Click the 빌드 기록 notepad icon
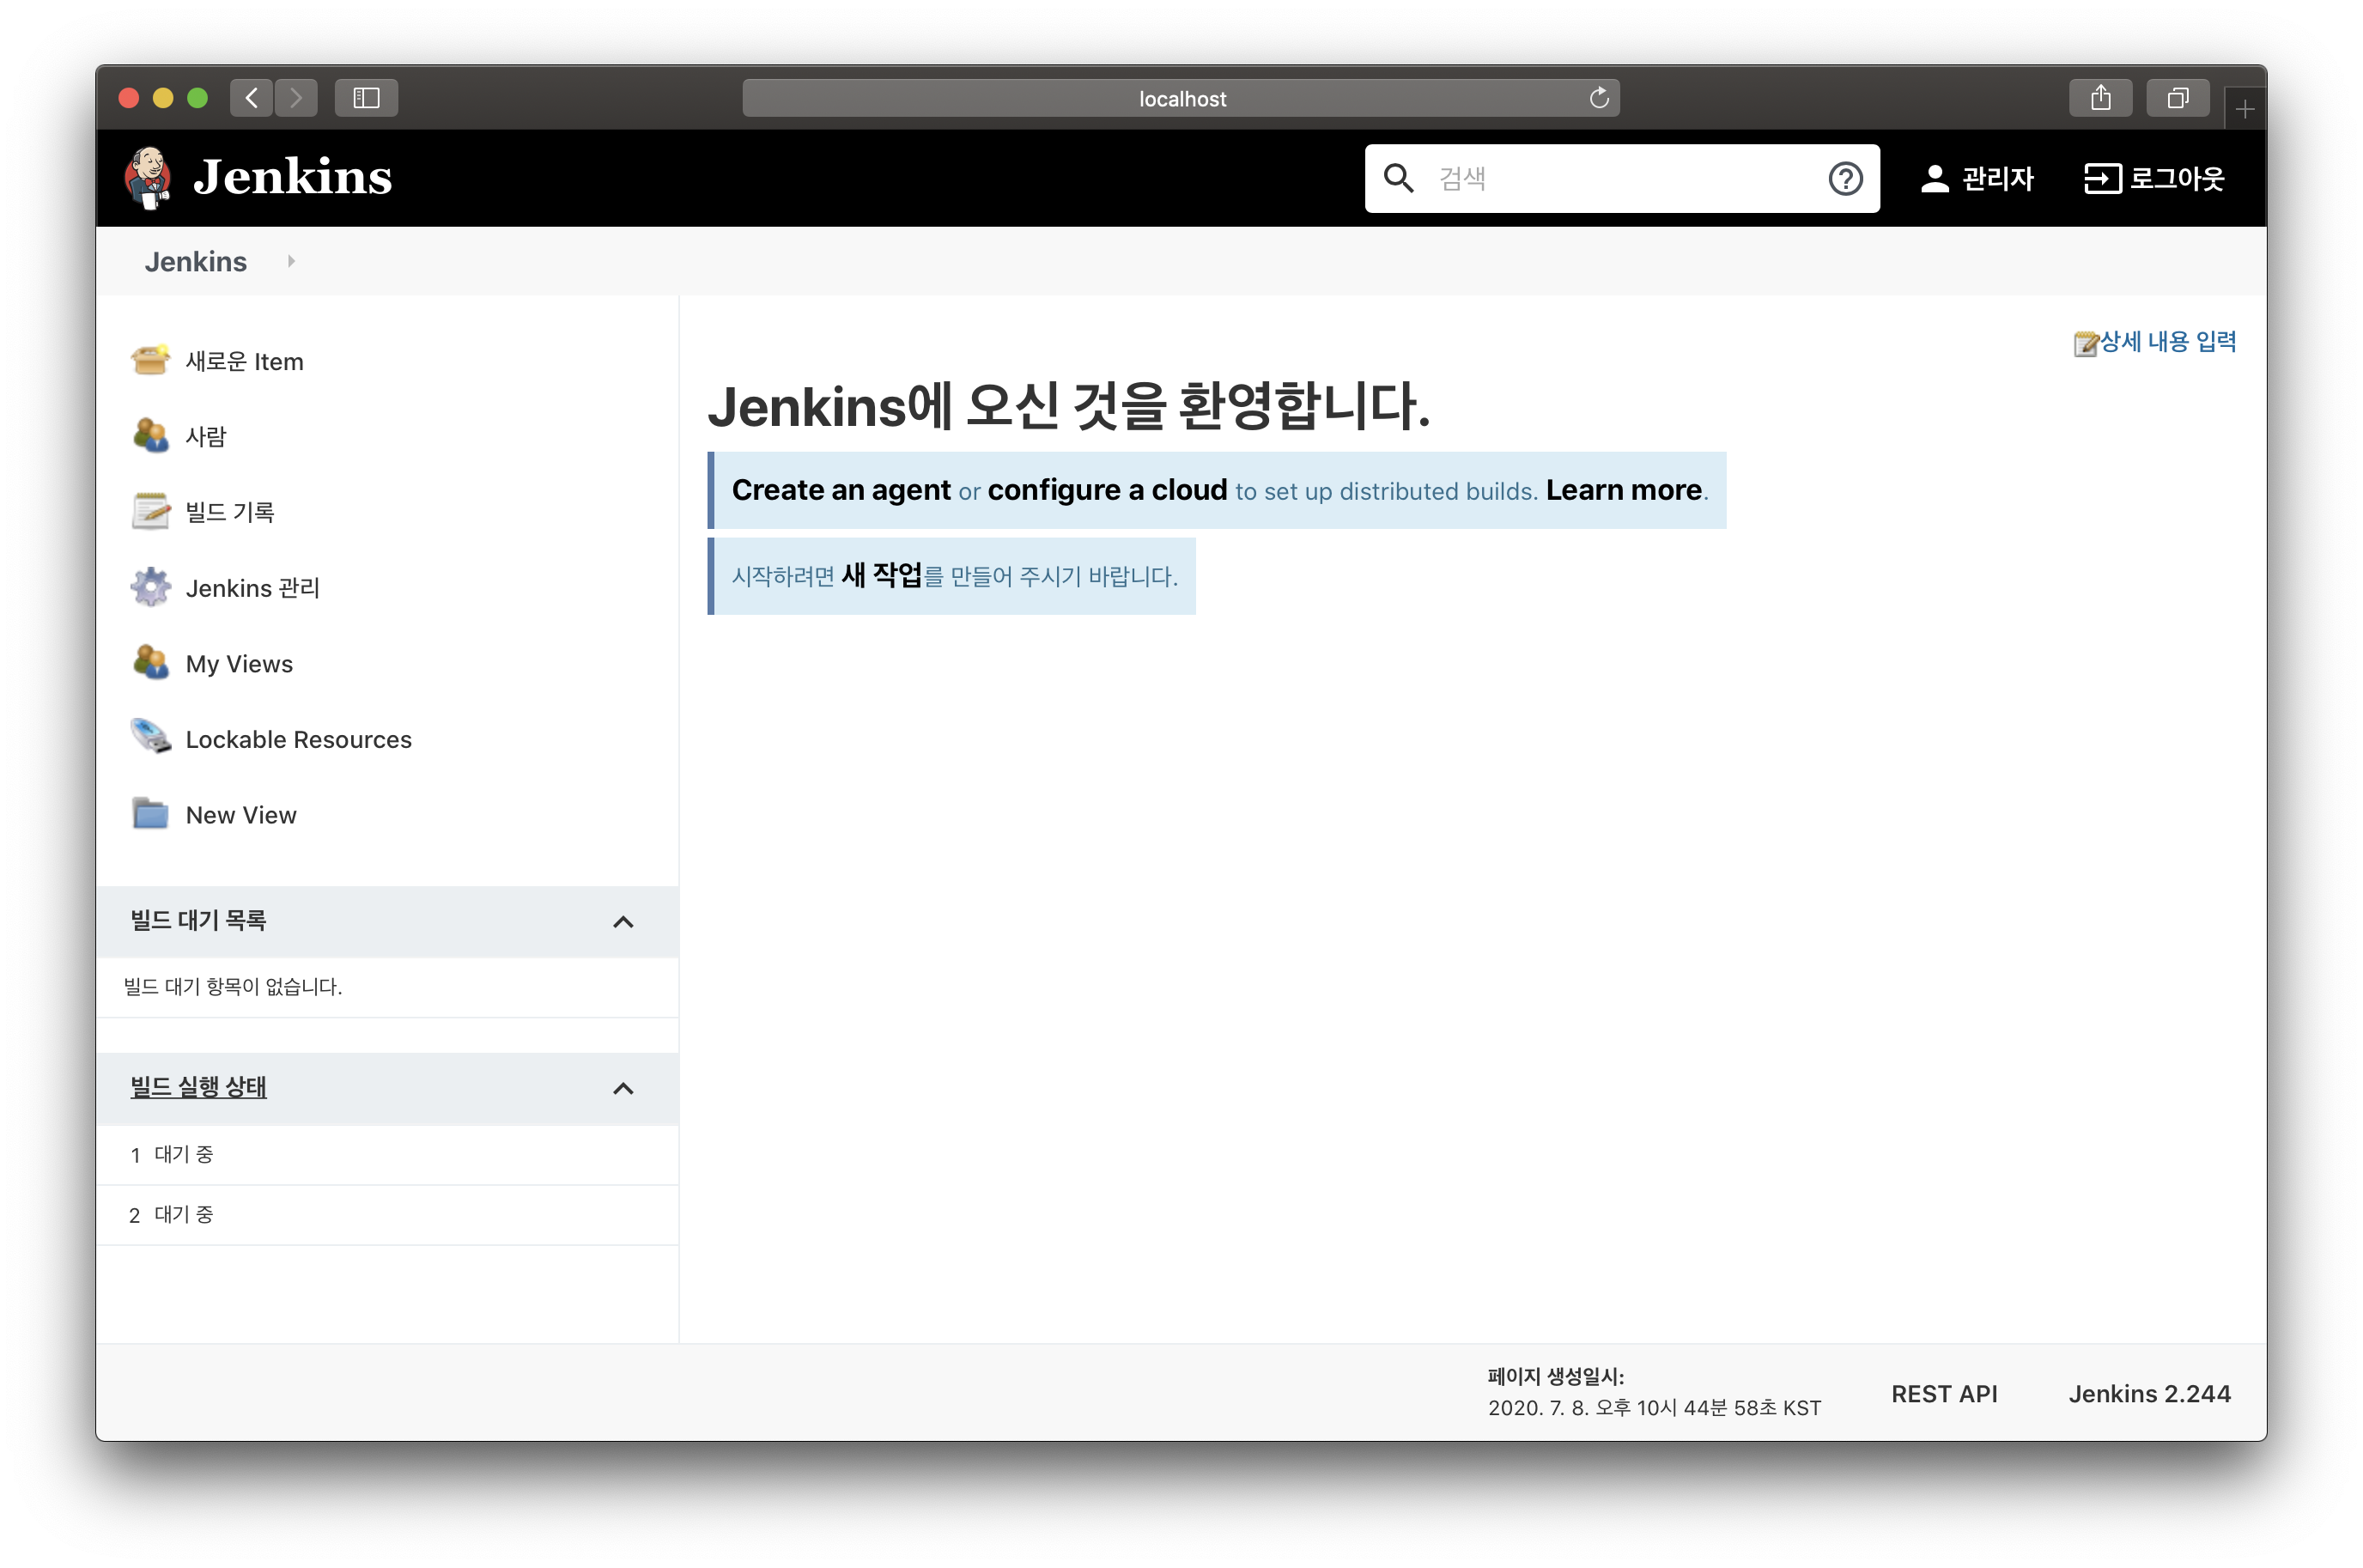Screen dimensions: 2363x1568 (150, 511)
